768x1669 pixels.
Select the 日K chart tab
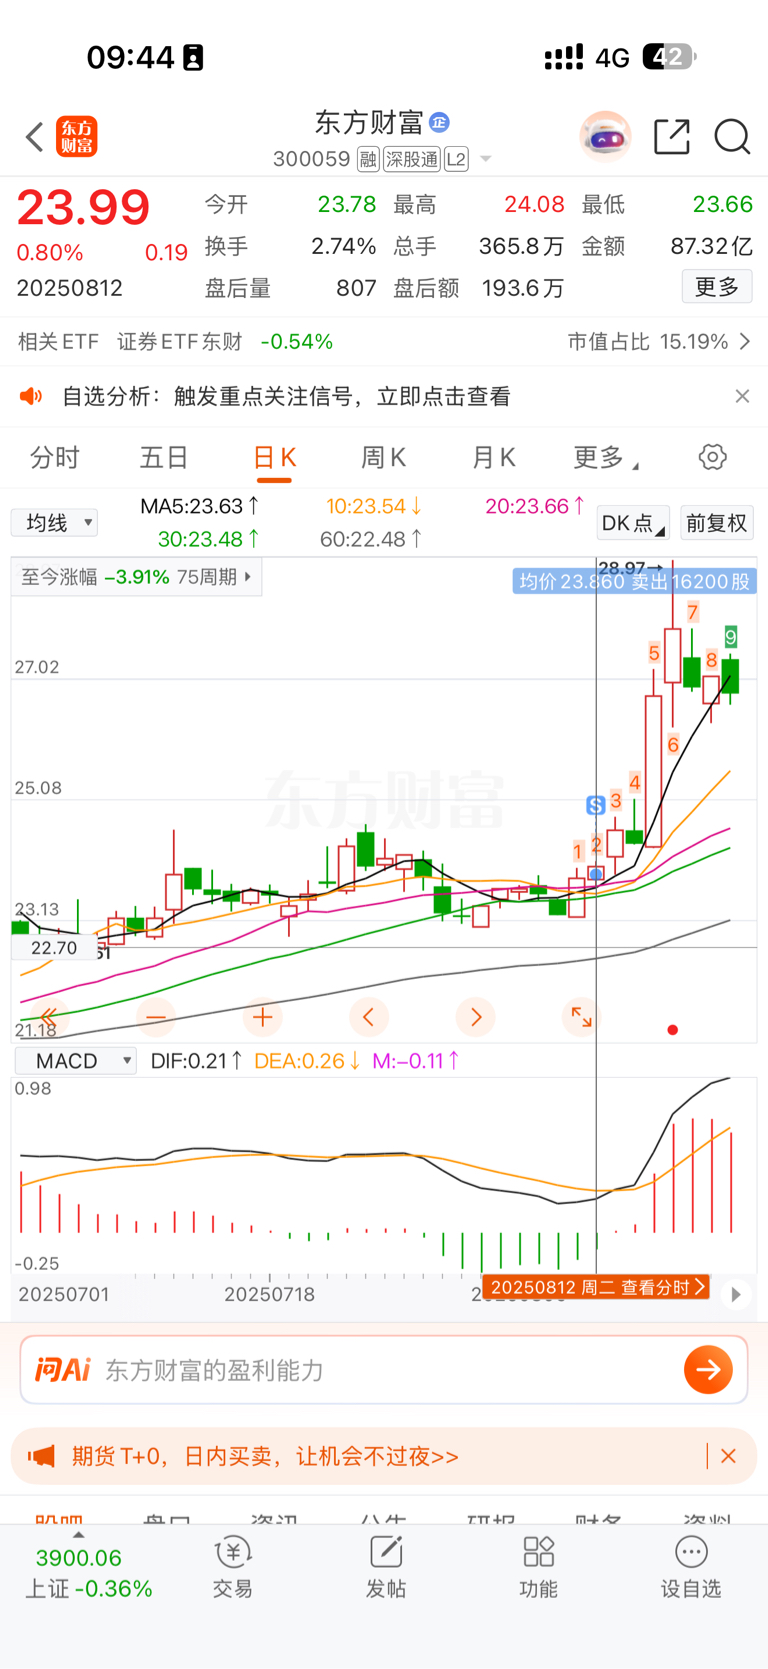coord(274,458)
